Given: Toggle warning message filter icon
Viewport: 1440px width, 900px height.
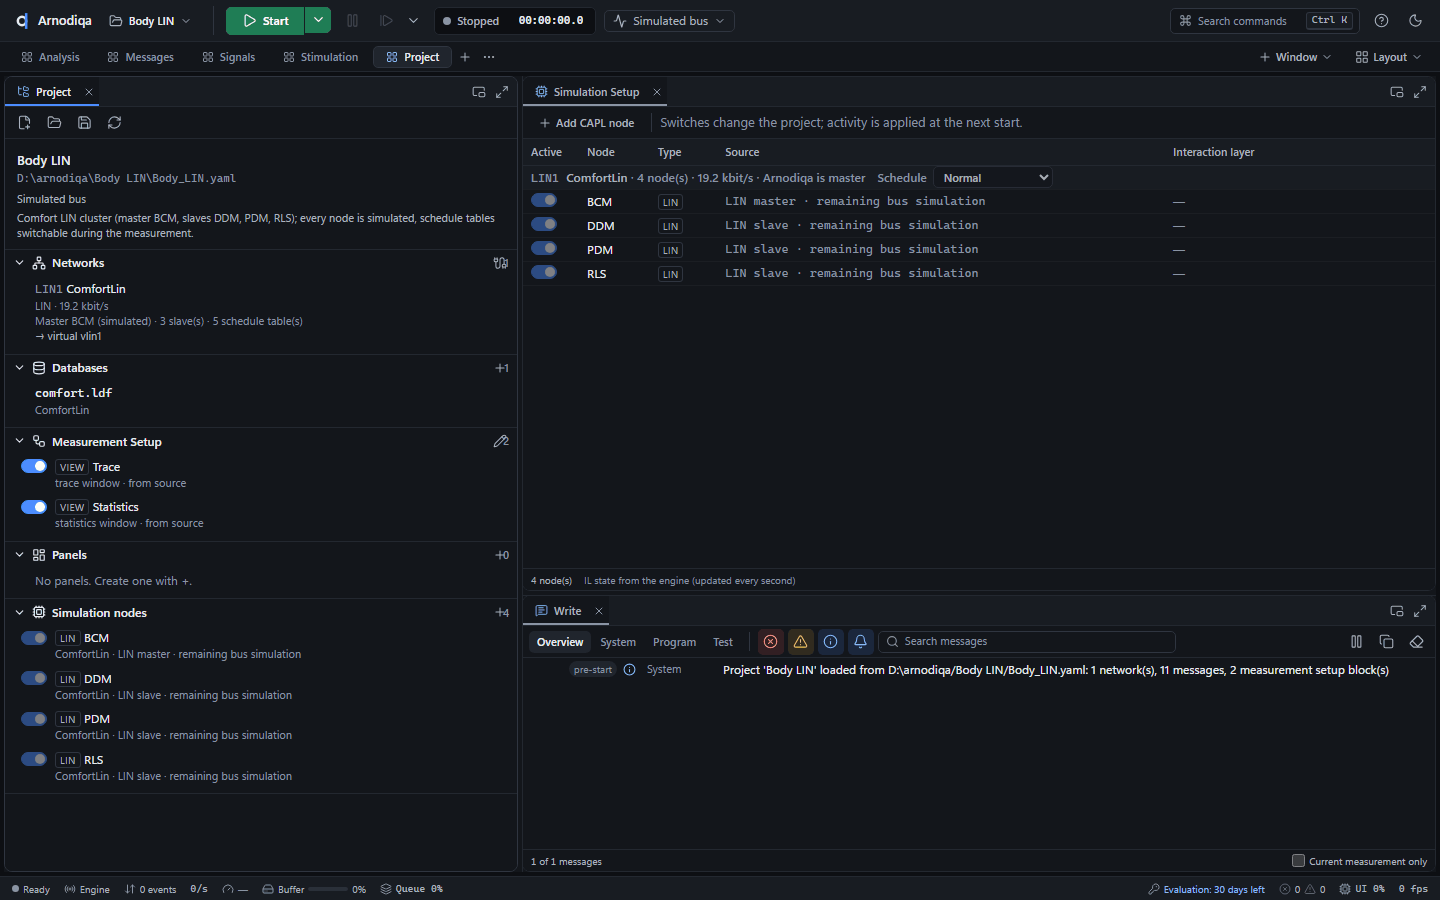Looking at the screenshot, I should pos(800,642).
